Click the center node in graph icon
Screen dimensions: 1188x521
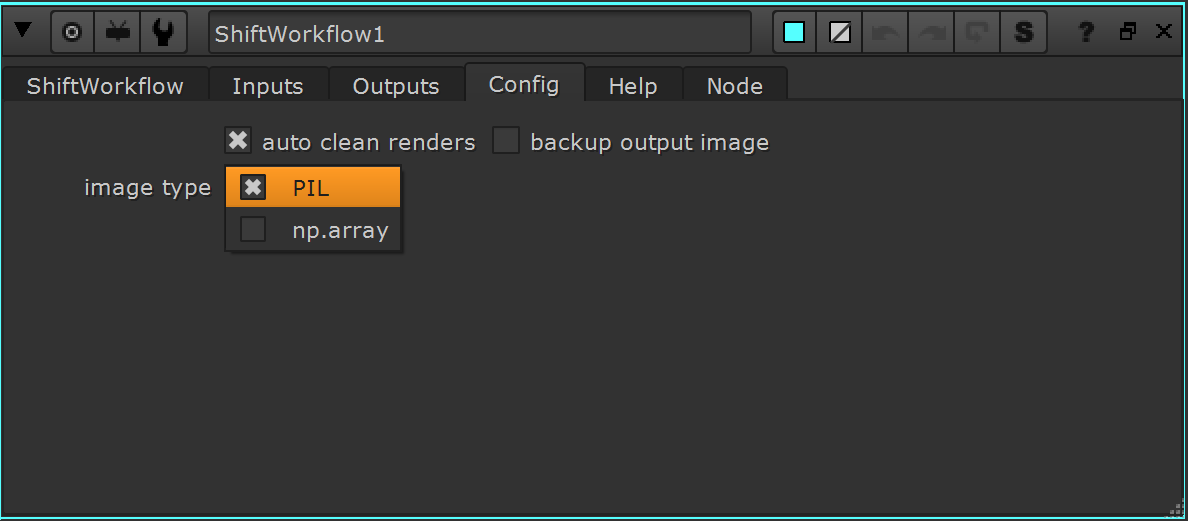tap(72, 32)
